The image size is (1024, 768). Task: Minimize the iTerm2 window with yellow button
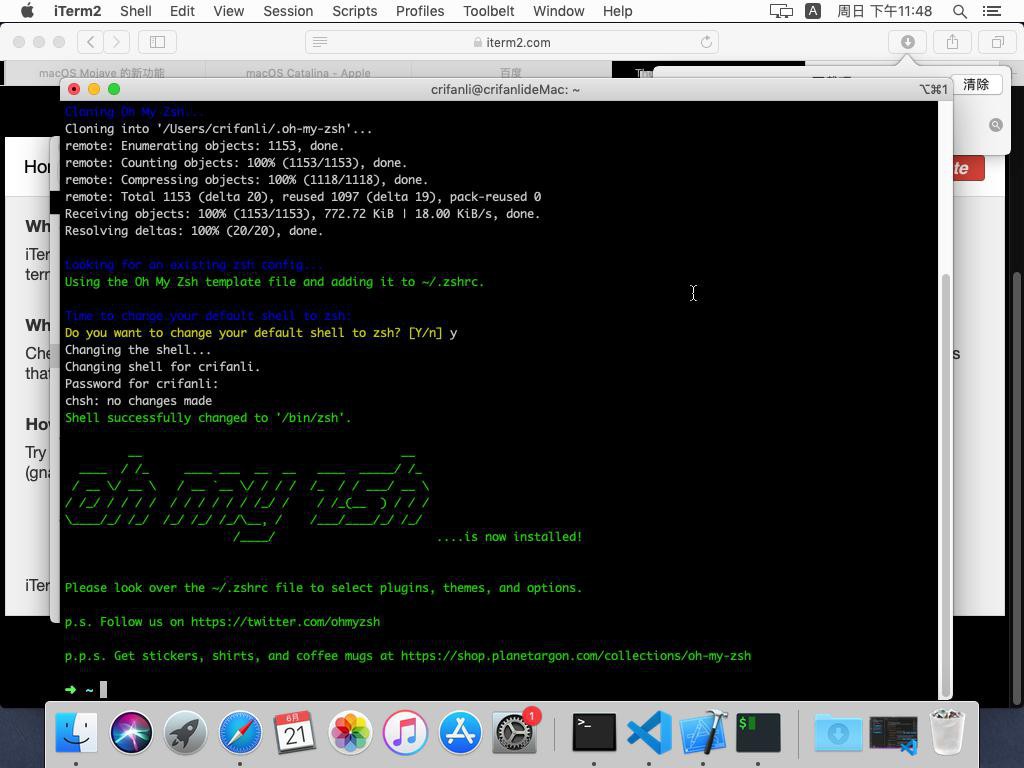94,89
